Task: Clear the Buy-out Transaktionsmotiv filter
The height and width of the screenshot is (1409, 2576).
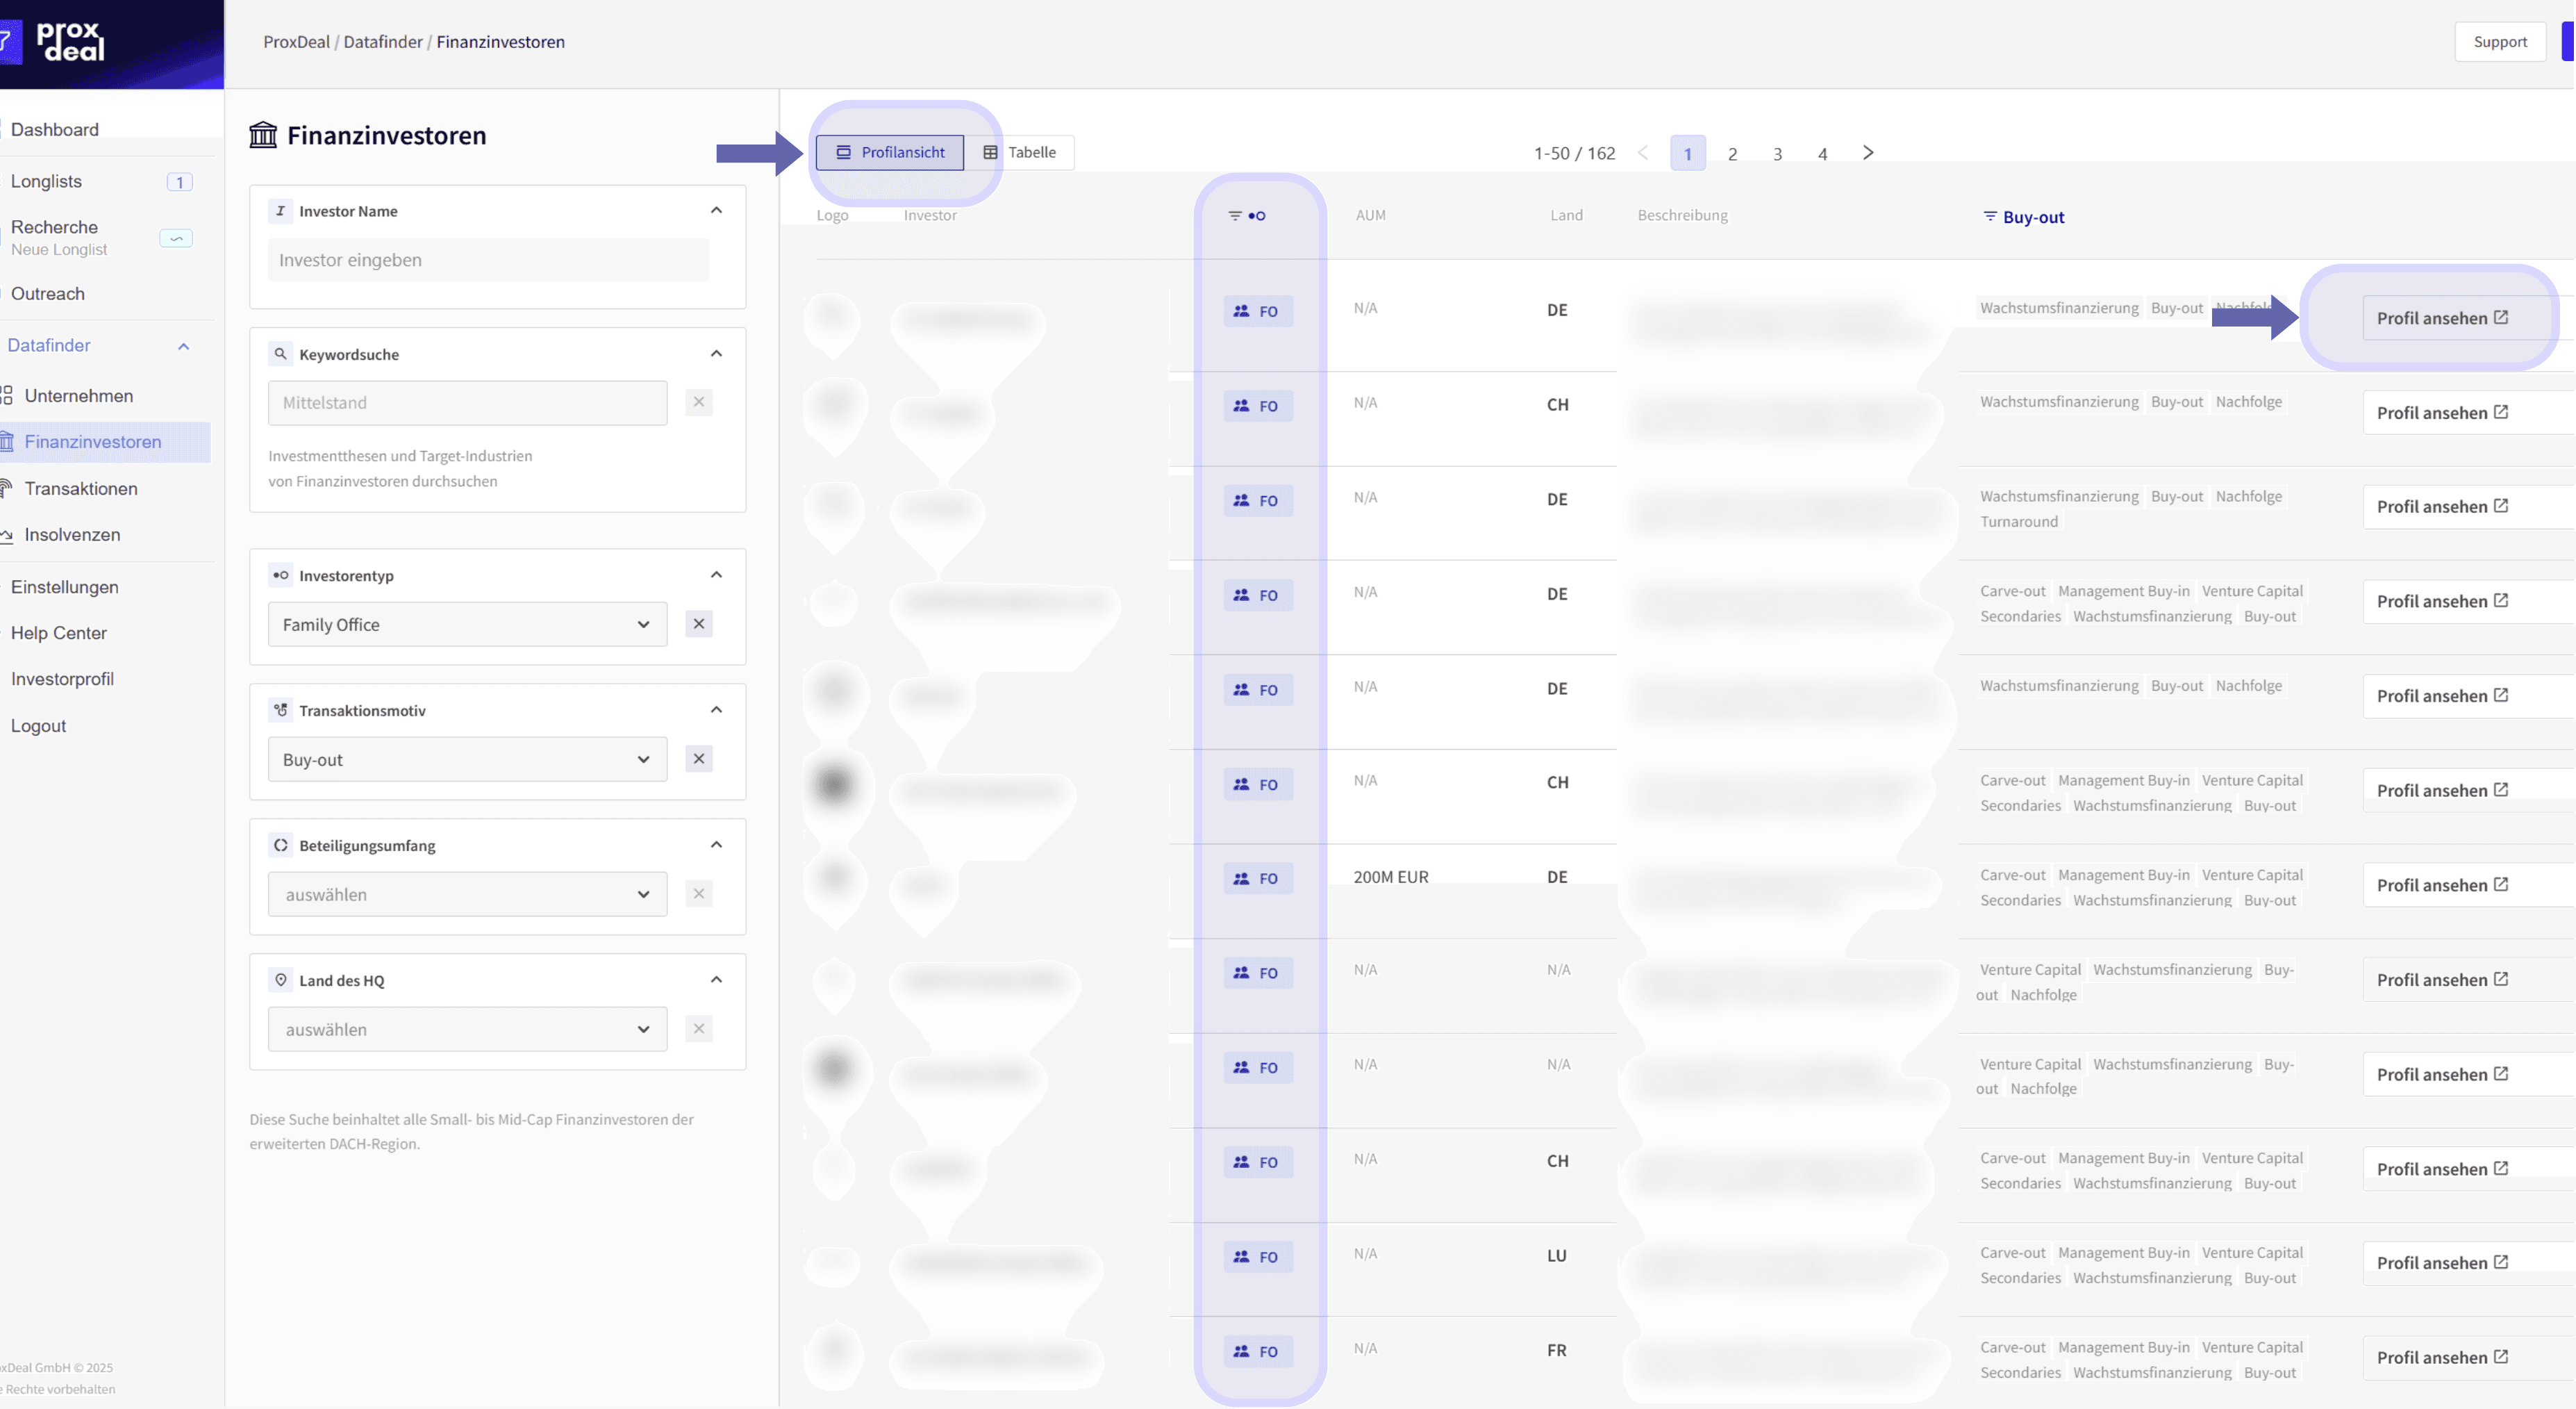Action: pyautogui.click(x=698, y=759)
